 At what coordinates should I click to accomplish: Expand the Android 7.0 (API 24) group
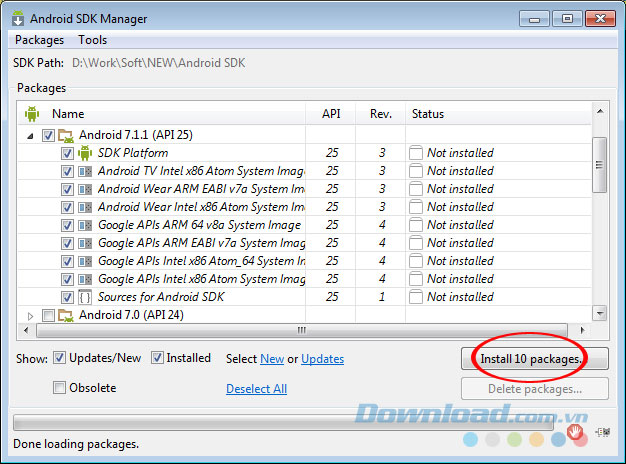point(29,315)
